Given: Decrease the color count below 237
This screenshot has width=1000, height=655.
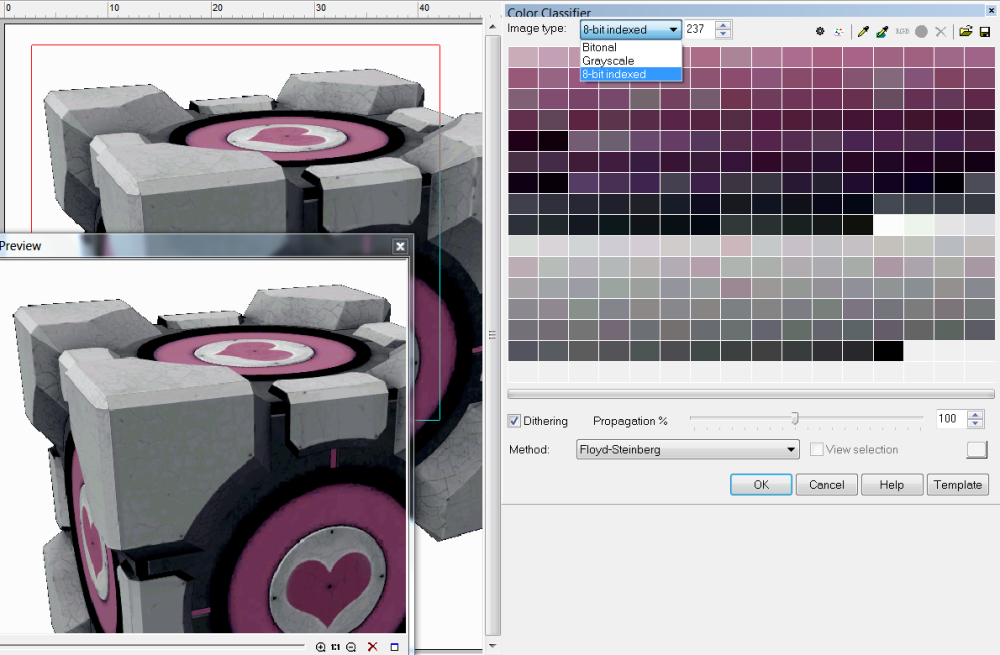Looking at the screenshot, I should pyautogui.click(x=723, y=34).
